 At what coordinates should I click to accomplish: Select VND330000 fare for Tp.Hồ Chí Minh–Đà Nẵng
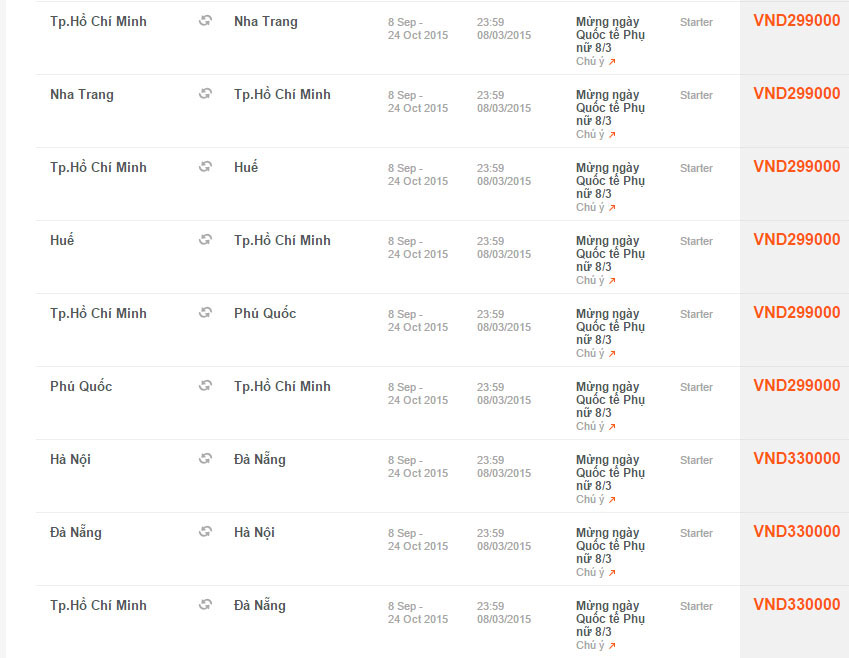796,604
